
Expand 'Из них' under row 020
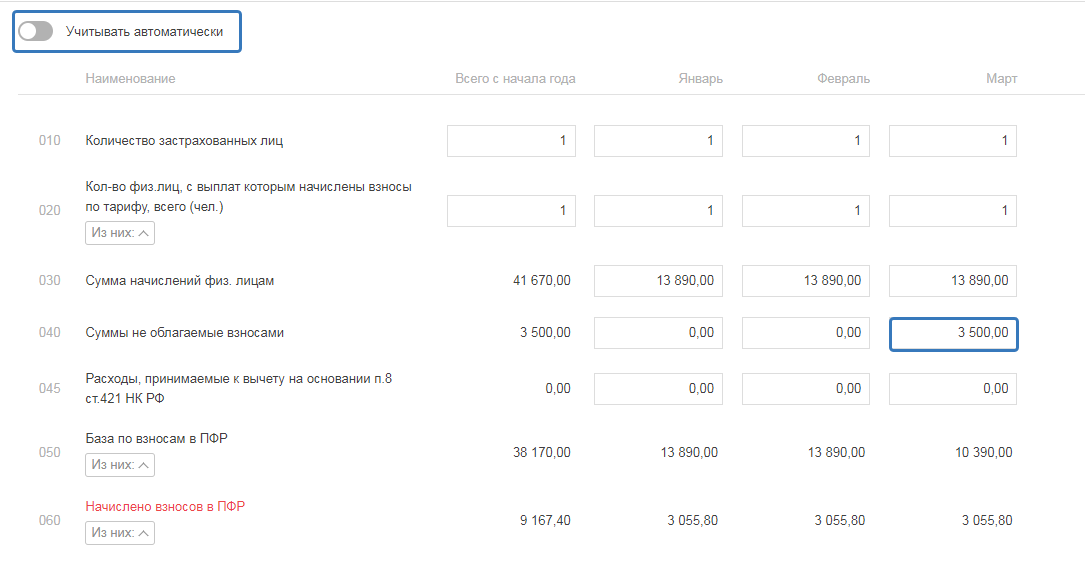click(120, 233)
